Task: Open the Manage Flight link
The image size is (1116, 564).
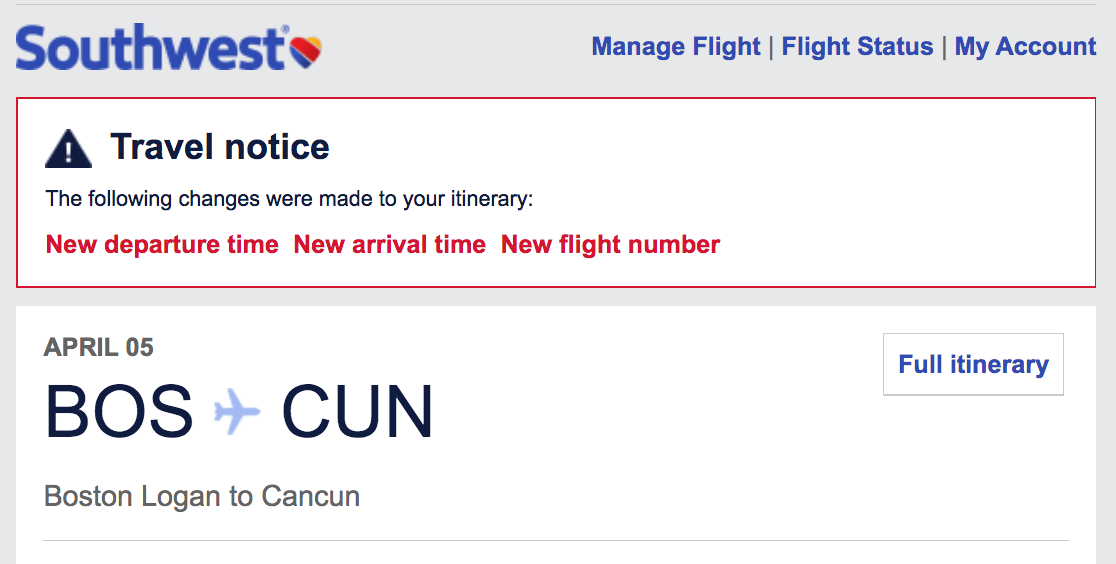Action: [x=676, y=46]
